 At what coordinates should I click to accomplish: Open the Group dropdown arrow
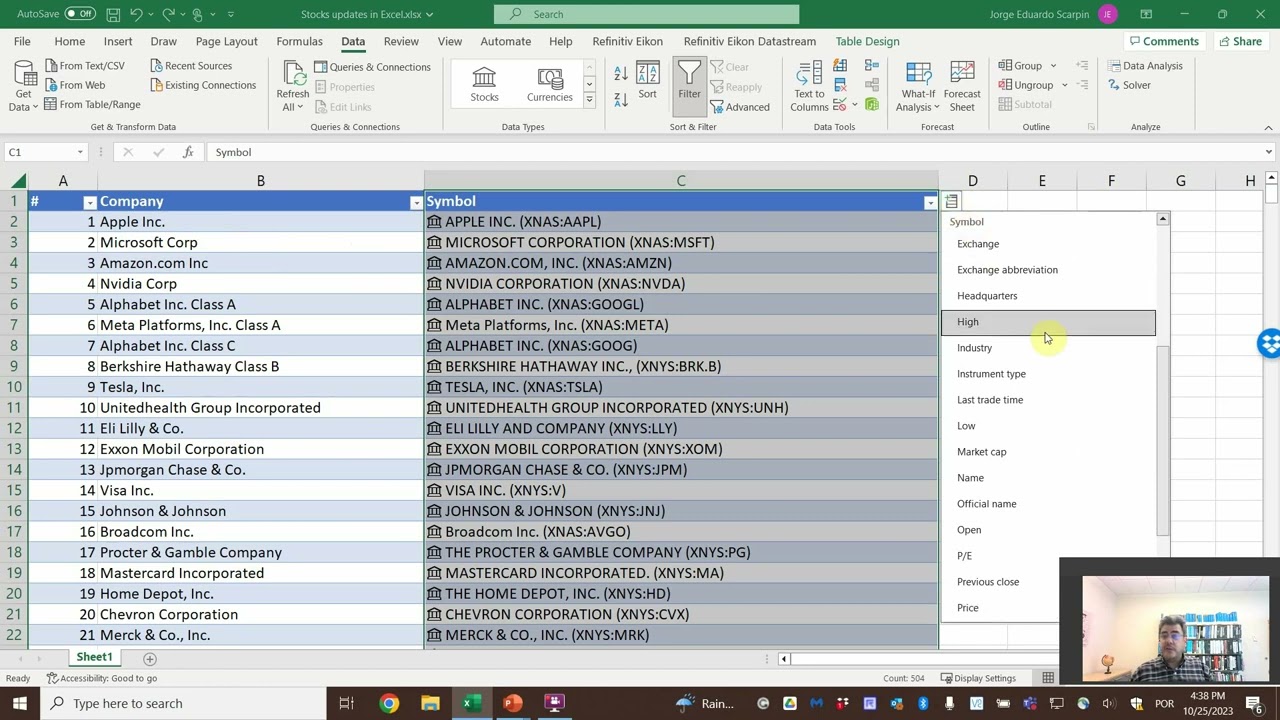1053,66
